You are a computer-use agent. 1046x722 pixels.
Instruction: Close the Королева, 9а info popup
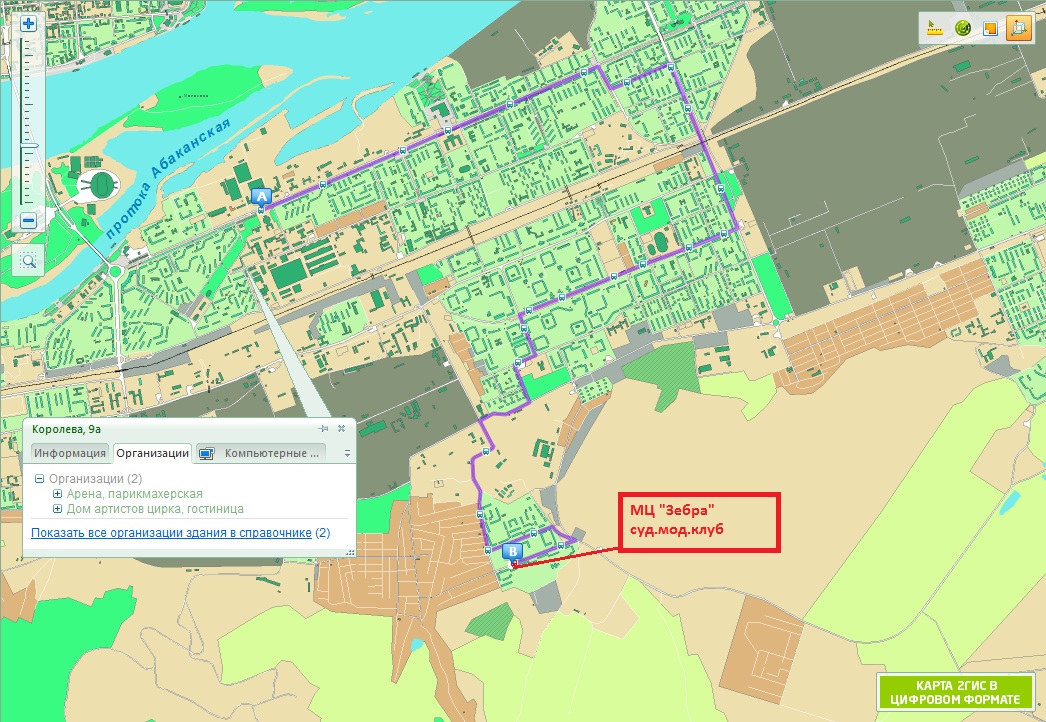pos(342,428)
